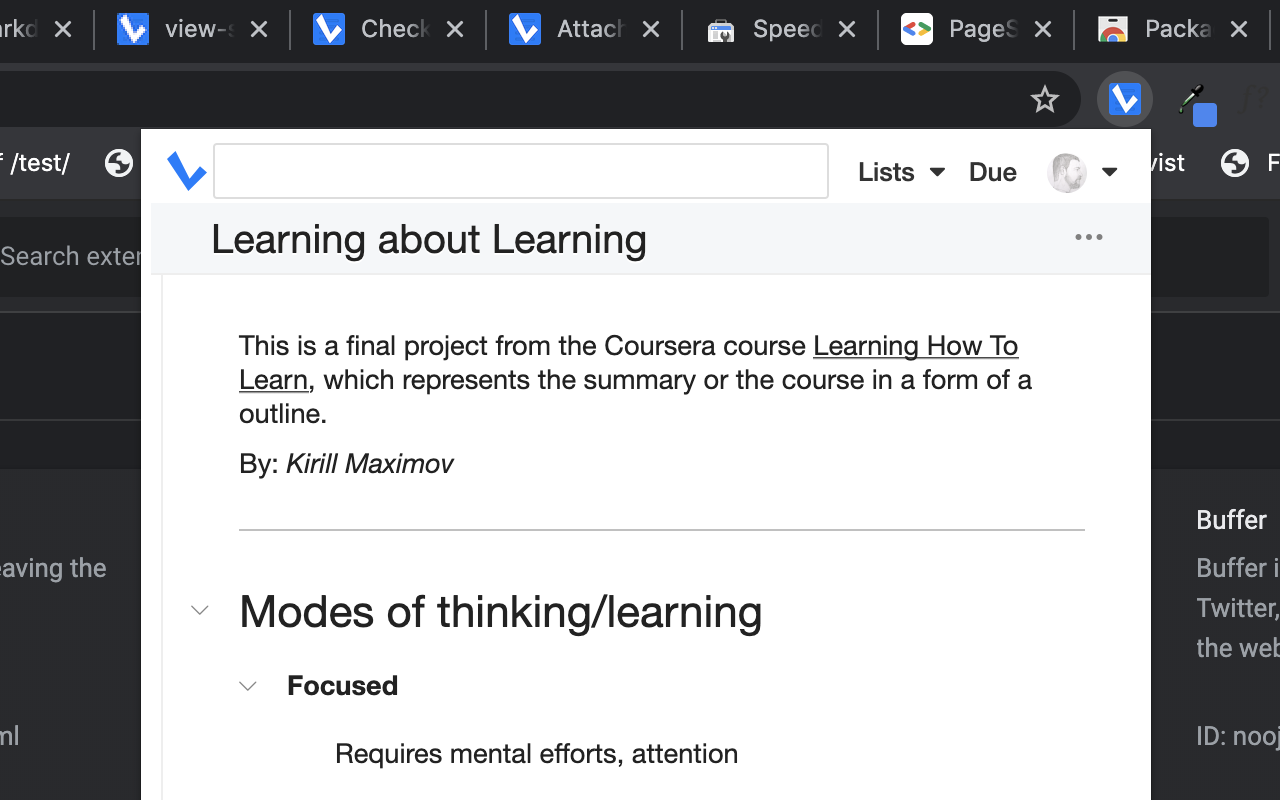Open the Due tasks view
1280x800 pixels.
tap(992, 172)
